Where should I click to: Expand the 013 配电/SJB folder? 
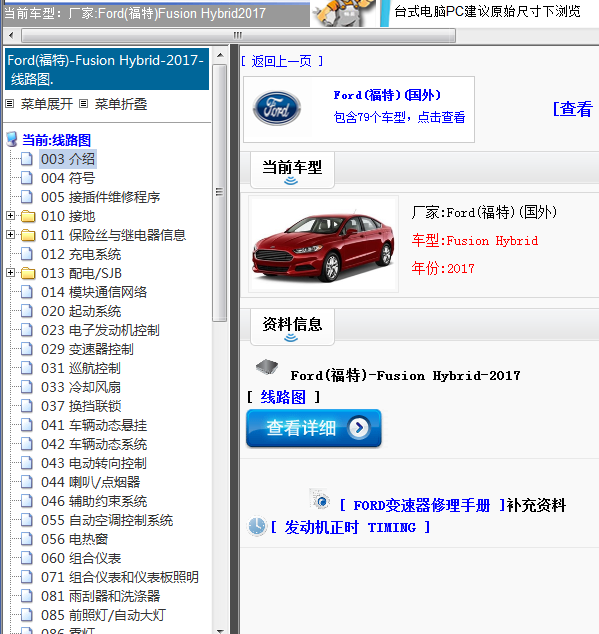point(11,273)
